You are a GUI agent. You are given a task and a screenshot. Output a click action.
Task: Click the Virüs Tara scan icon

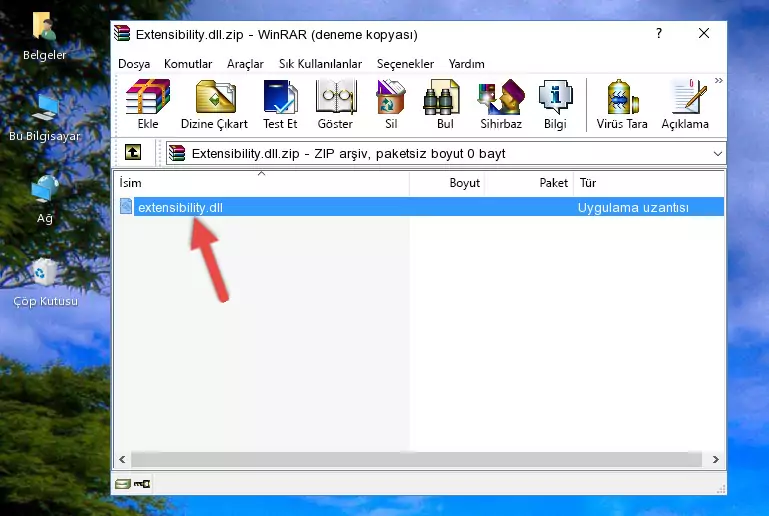622,104
